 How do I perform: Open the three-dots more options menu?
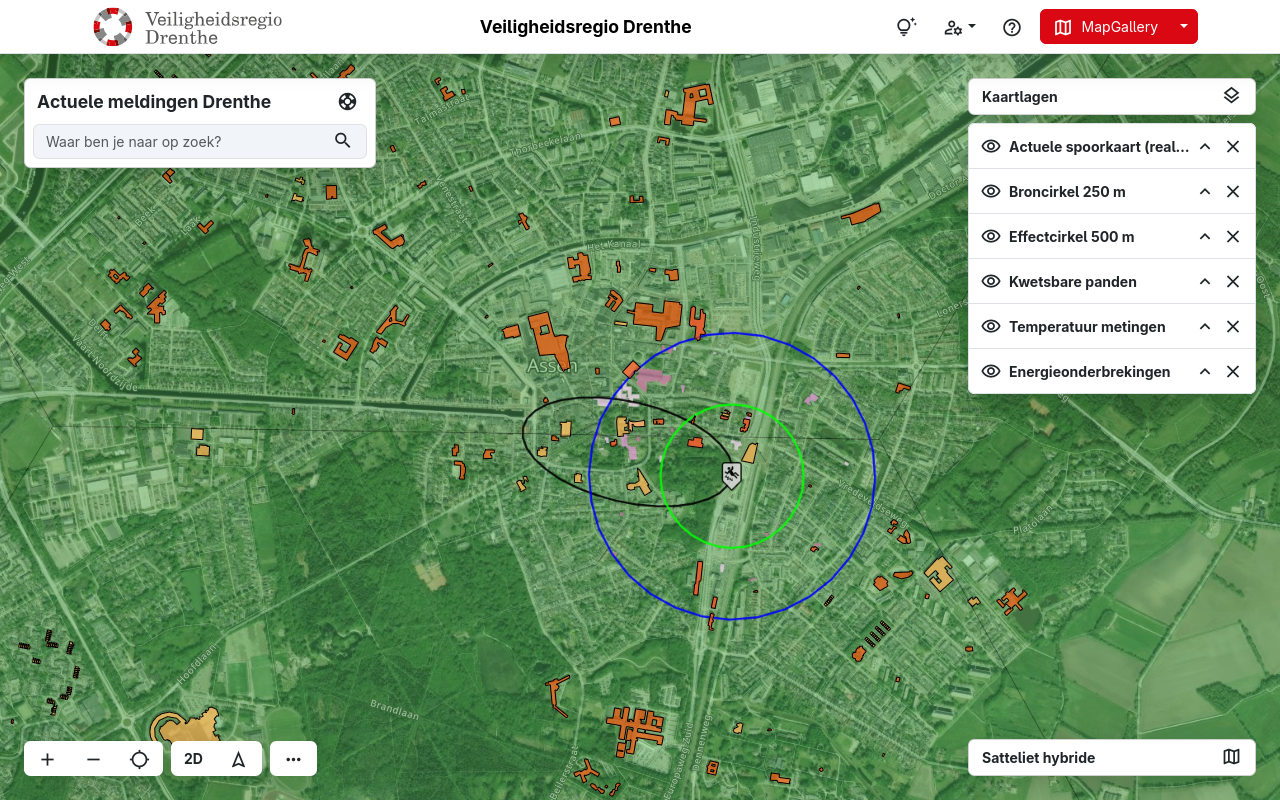click(293, 759)
